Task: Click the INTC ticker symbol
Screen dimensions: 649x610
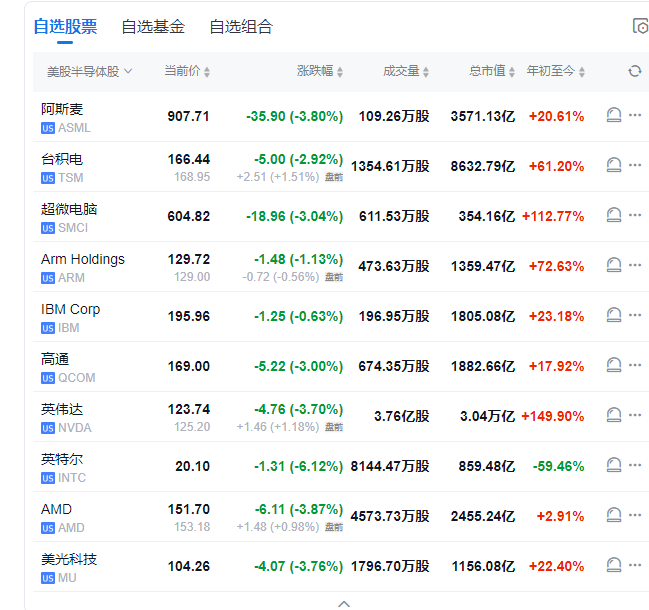Action: coord(72,478)
